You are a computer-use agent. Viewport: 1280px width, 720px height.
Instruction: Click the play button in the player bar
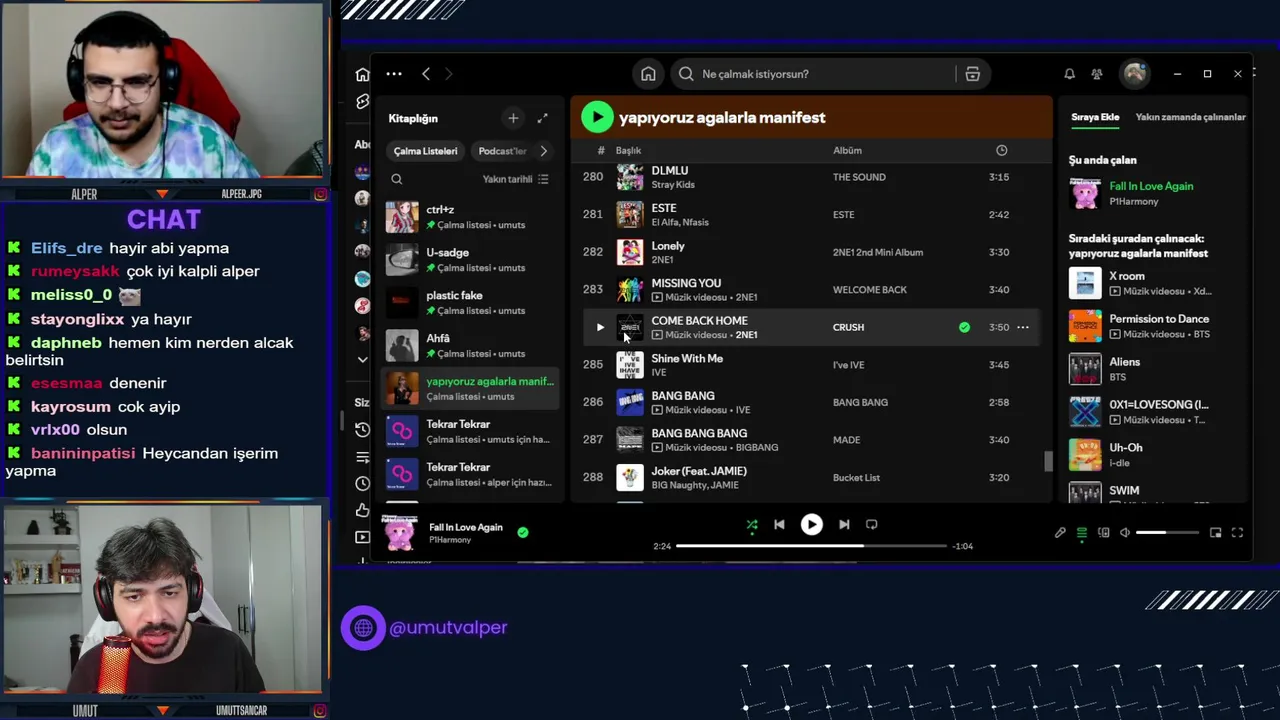(x=811, y=524)
